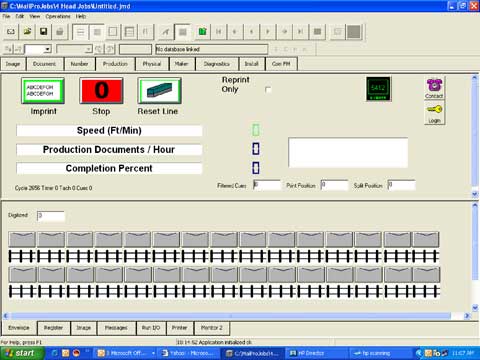Click the Digitized input field

click(x=51, y=216)
